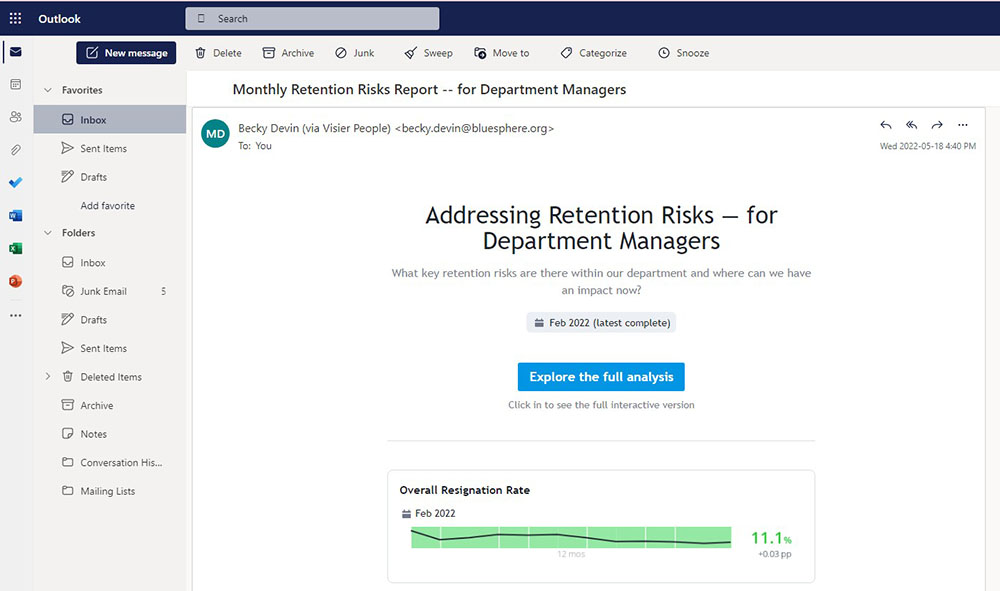Select the Junk Email folder
Screen dimensions: 1000x591
[x=103, y=291]
